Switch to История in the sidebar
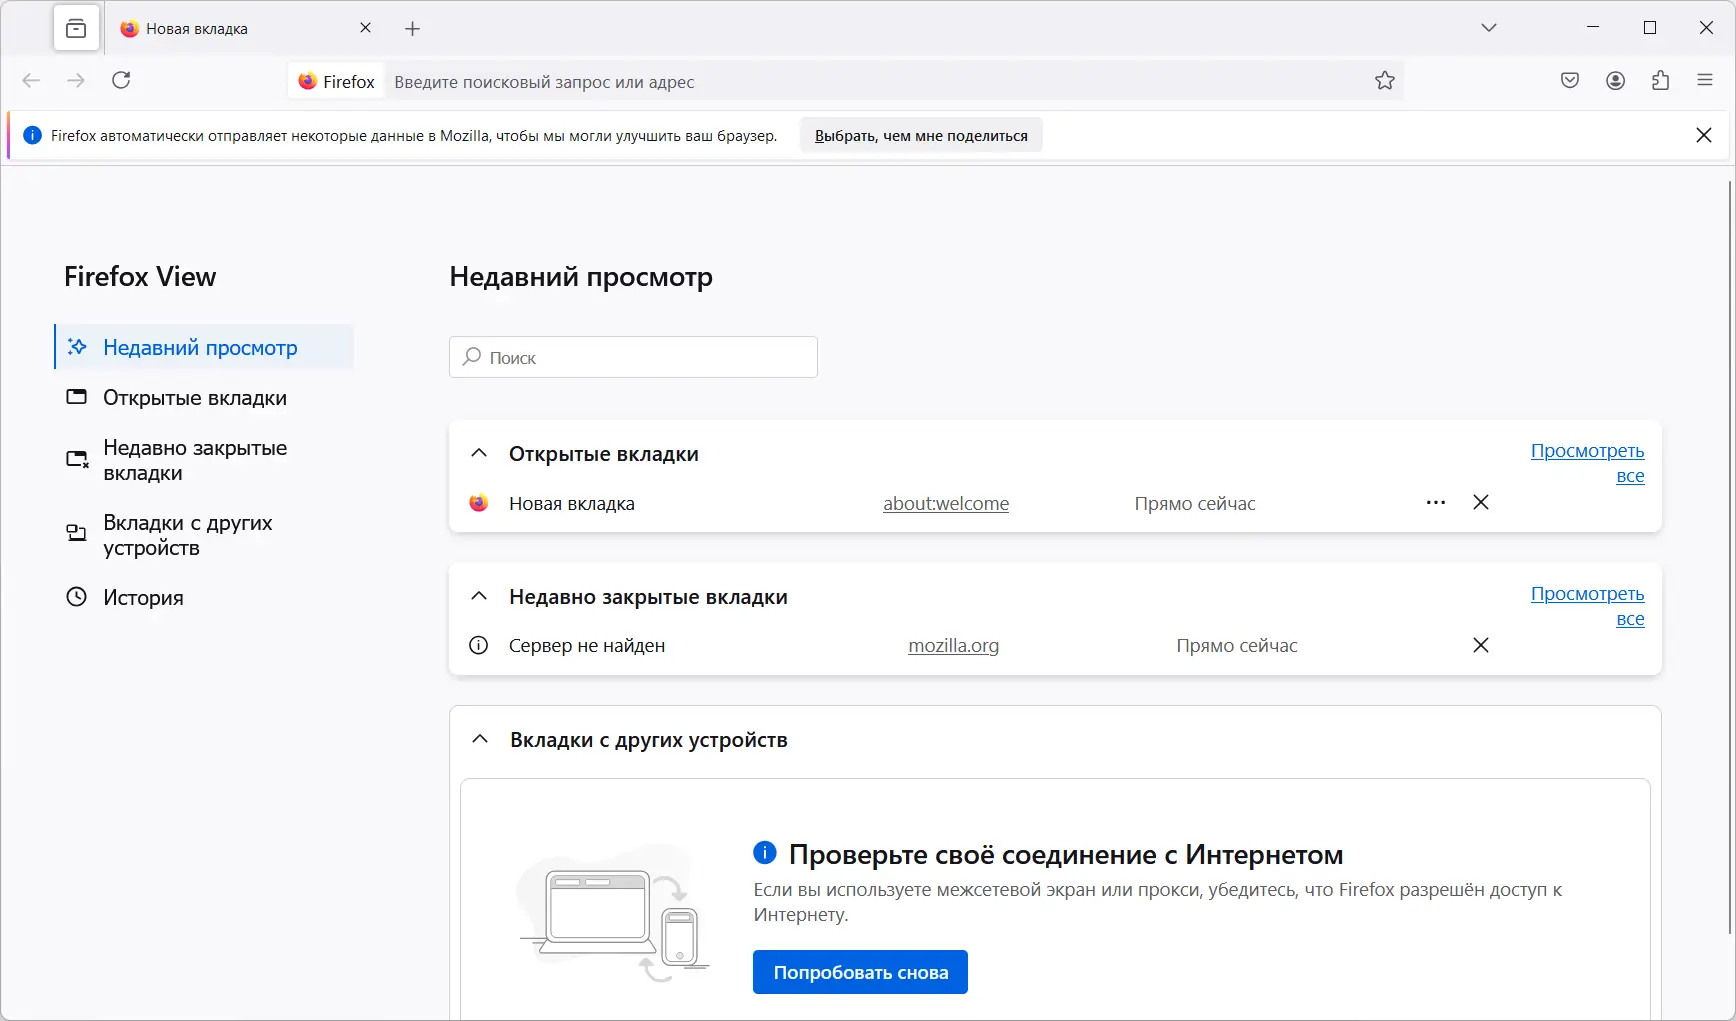The width and height of the screenshot is (1736, 1021). click(x=143, y=597)
